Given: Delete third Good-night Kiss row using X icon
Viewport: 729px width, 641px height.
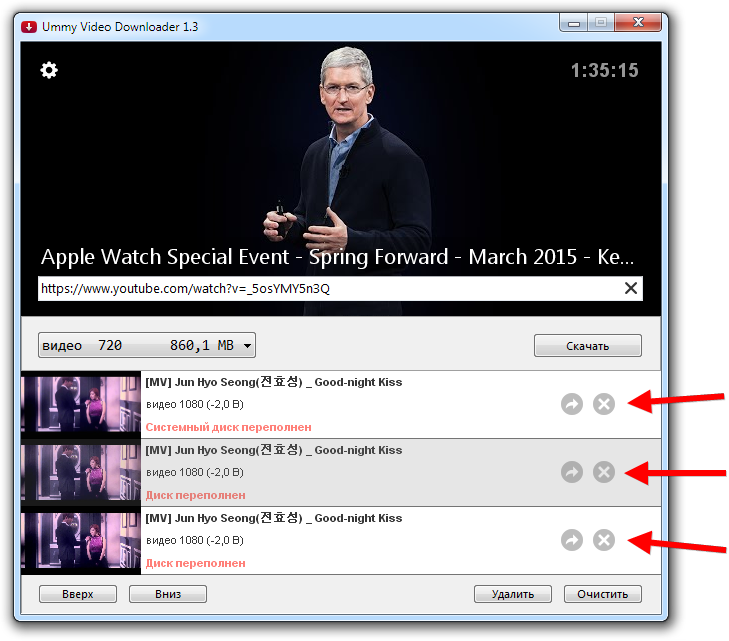Looking at the screenshot, I should [x=604, y=540].
